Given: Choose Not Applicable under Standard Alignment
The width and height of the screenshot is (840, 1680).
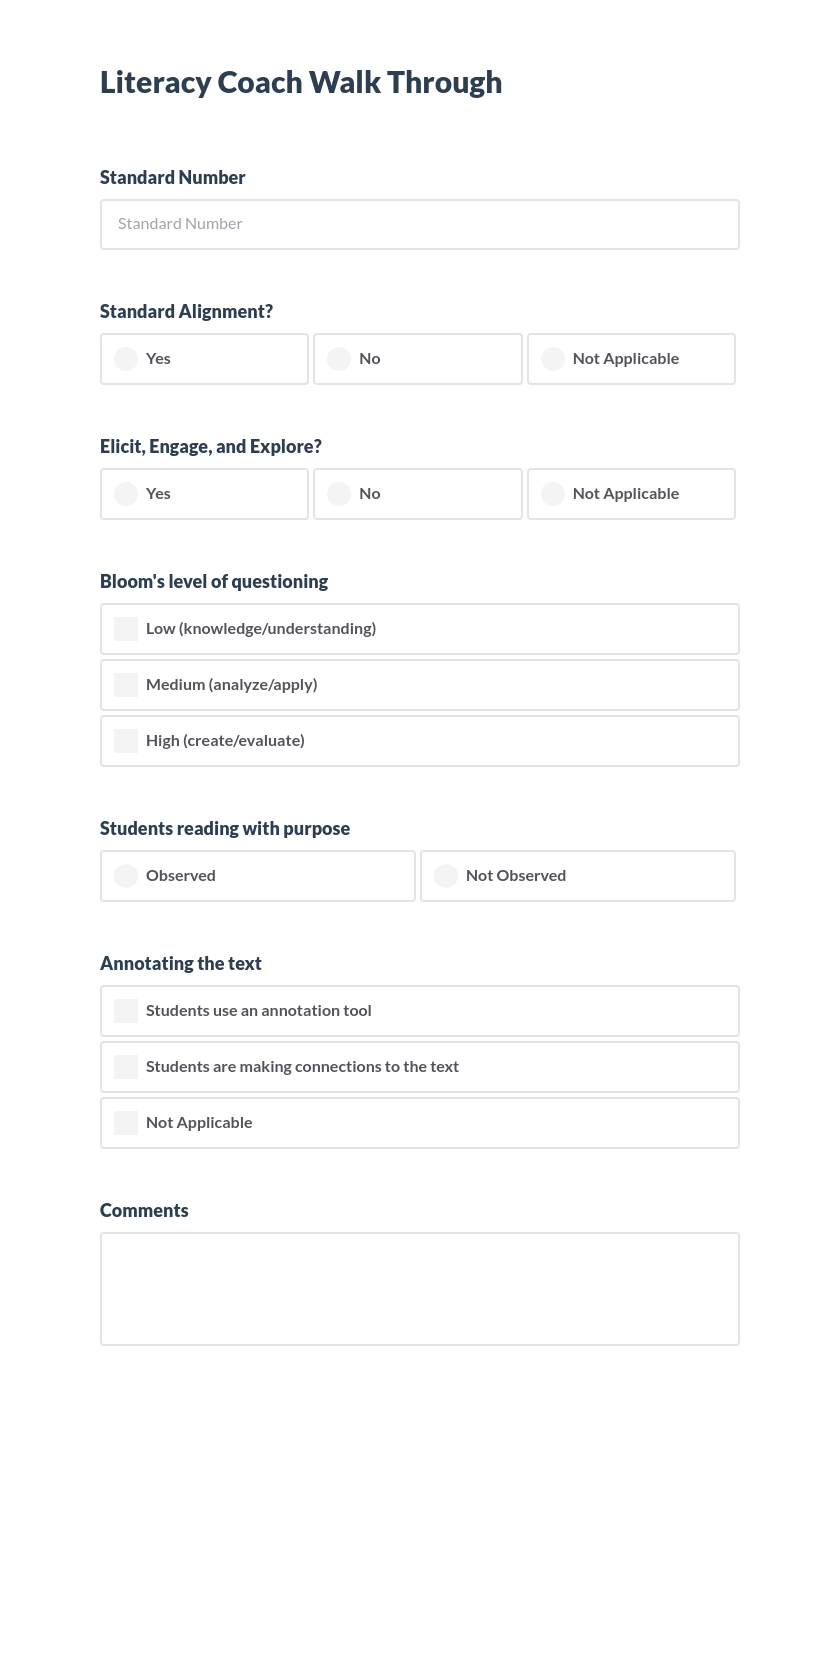Looking at the screenshot, I should [553, 359].
